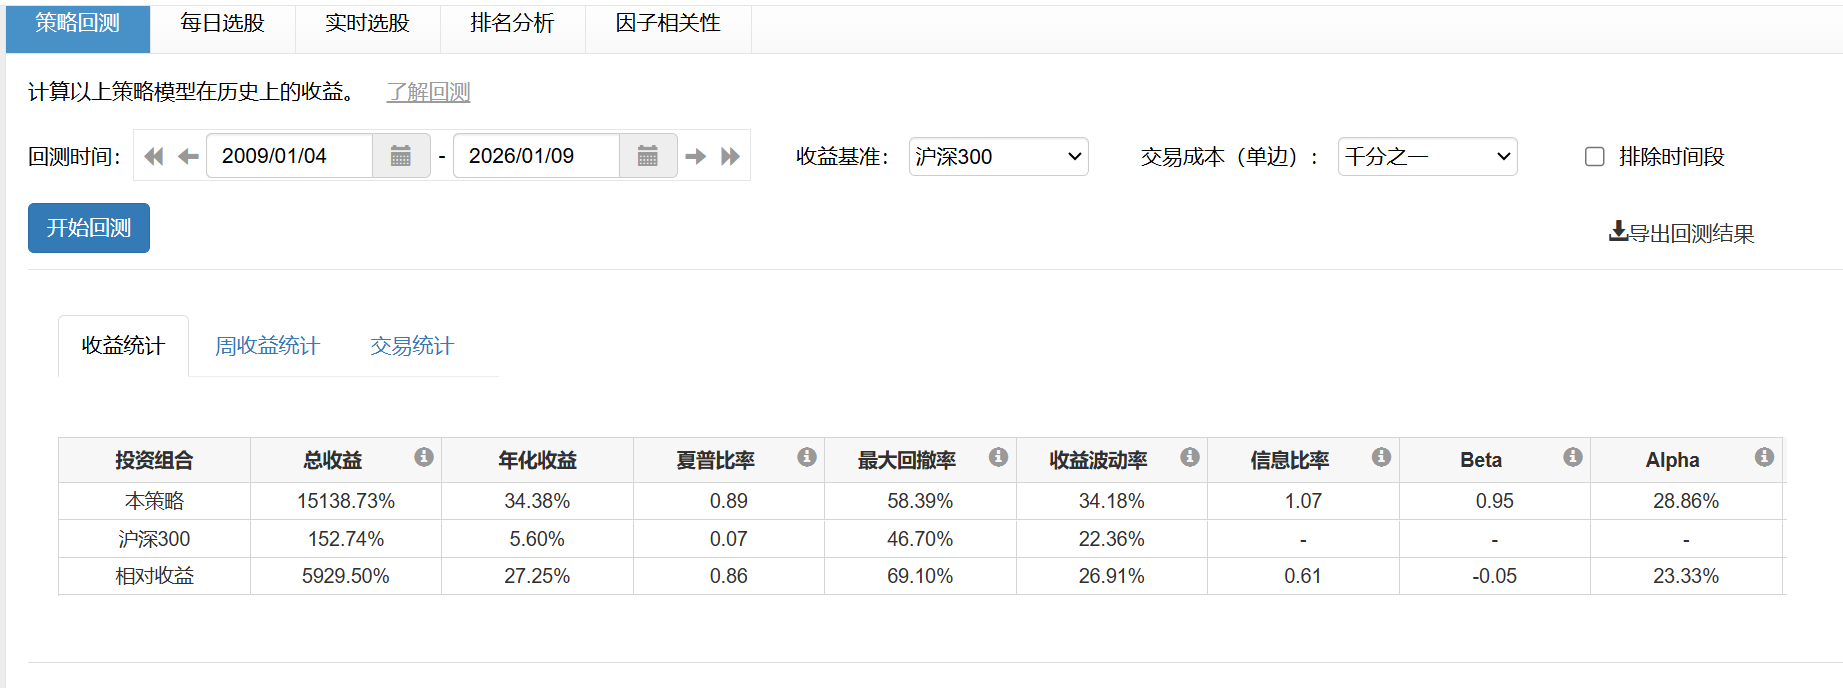
Task: Open the 周收益统计 tab
Action: [x=267, y=346]
